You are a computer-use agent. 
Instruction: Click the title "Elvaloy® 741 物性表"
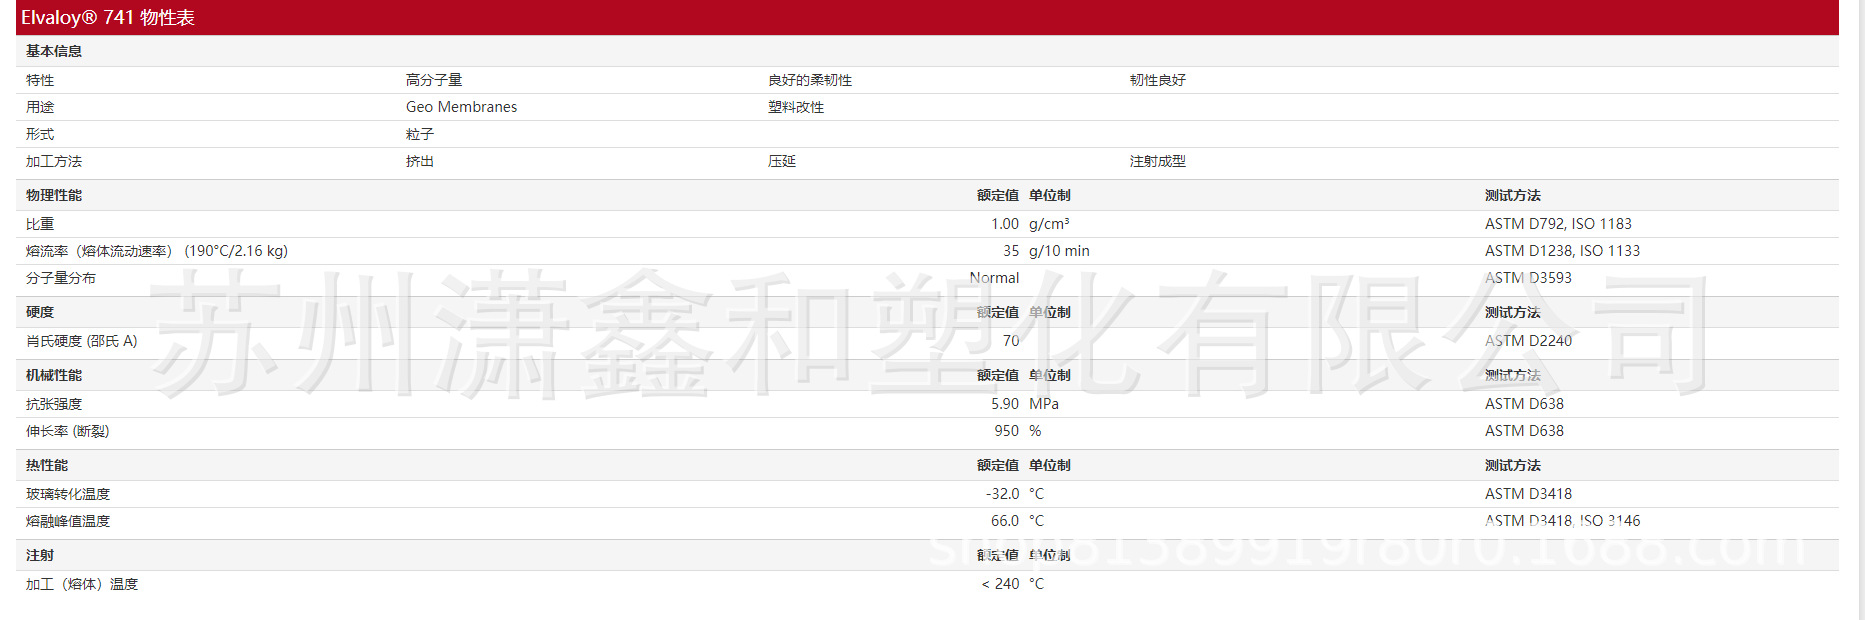coord(108,18)
